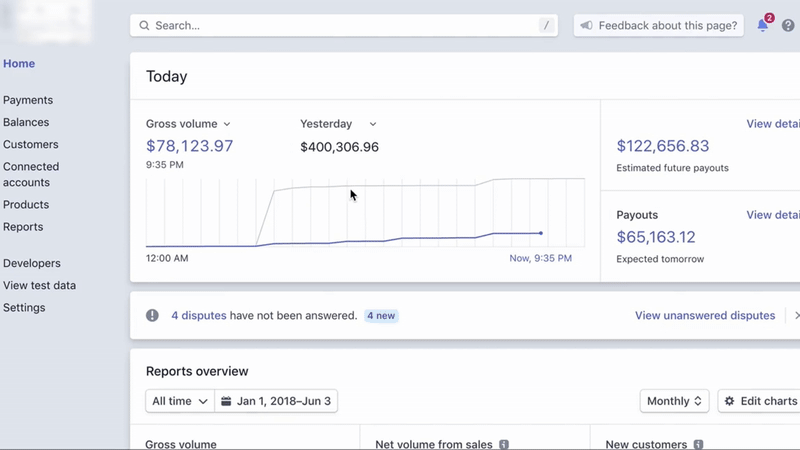Screen dimensions: 800x450
Task: Click Feedback about this page button
Action: [x=659, y=26]
